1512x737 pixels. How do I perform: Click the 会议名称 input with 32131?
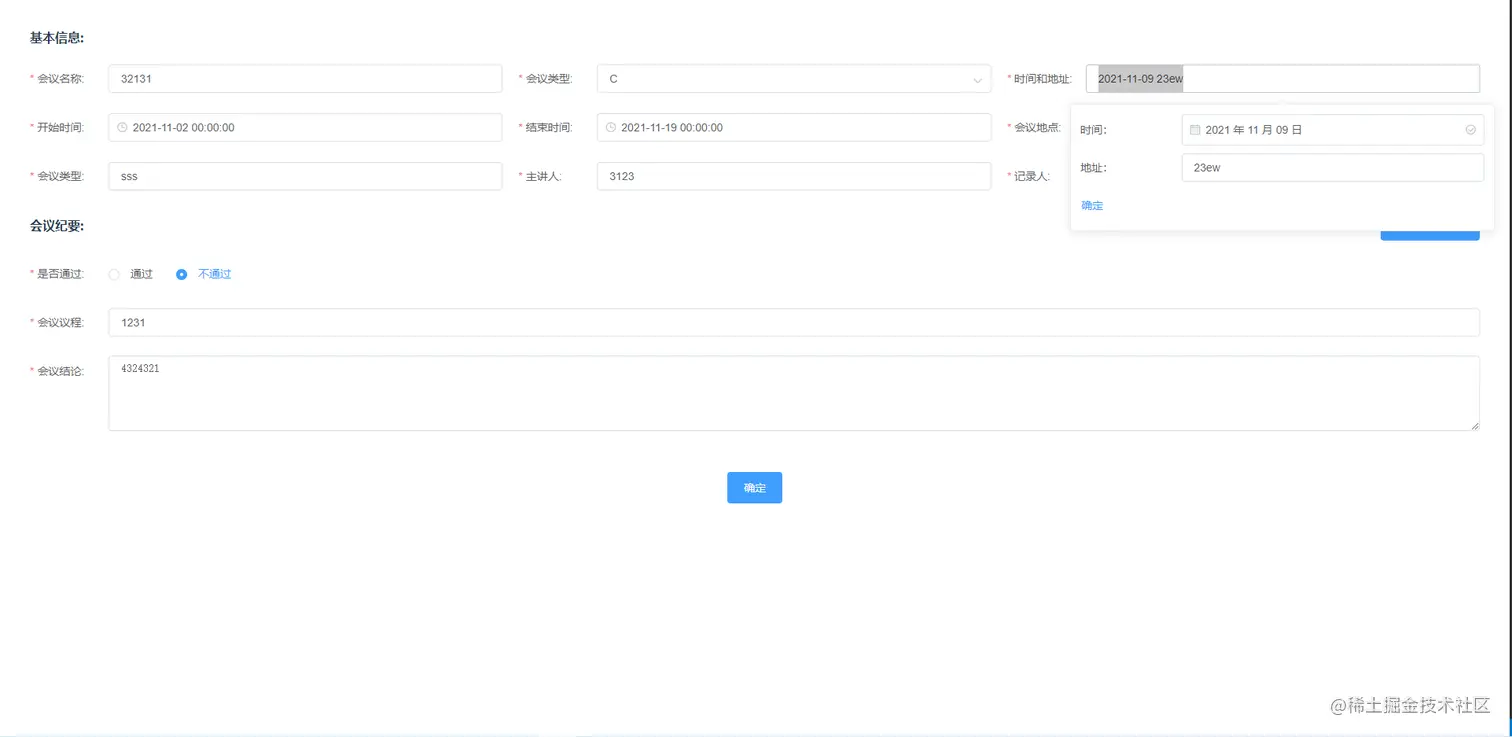coord(305,79)
